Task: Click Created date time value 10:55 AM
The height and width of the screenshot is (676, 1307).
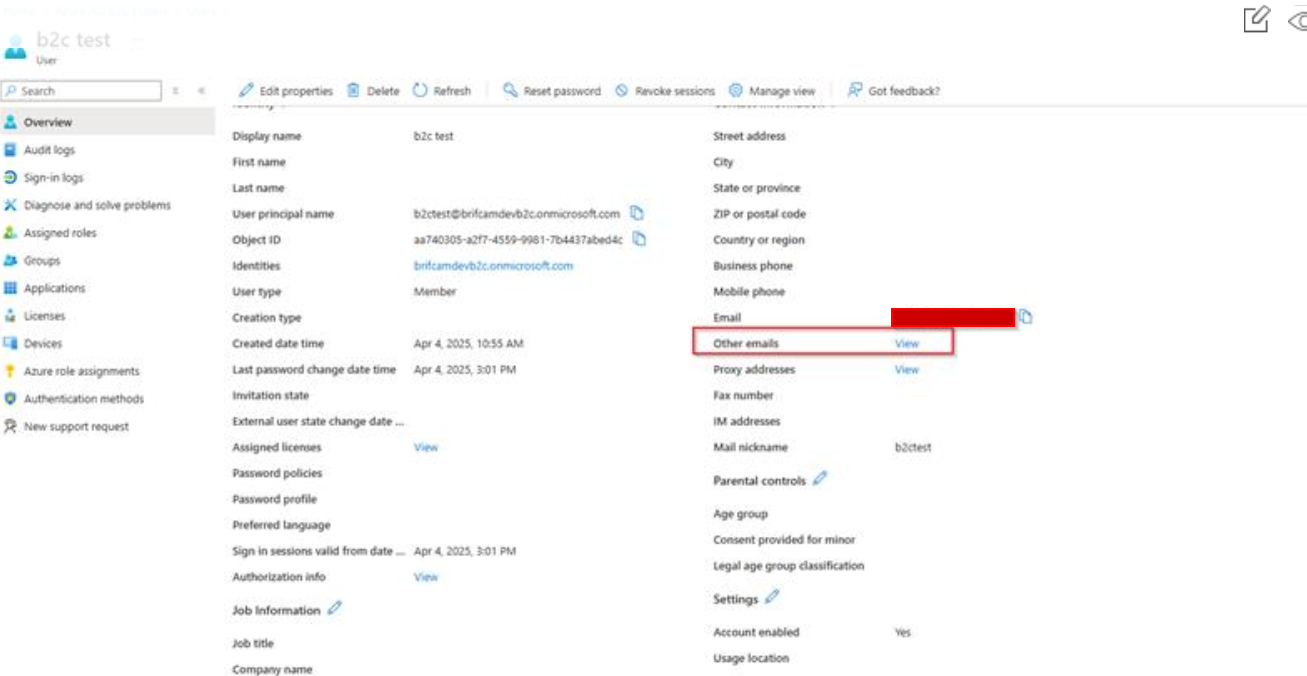Action: point(469,343)
